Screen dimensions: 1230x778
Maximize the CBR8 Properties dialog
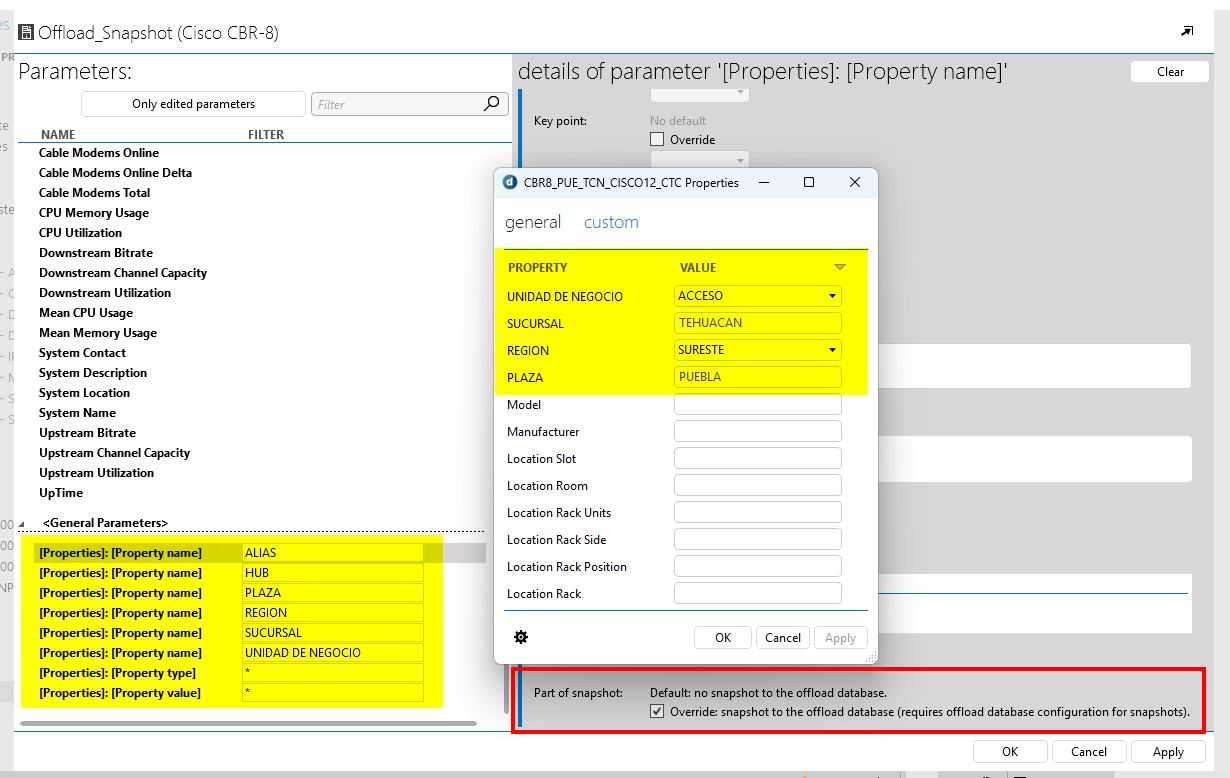click(809, 182)
